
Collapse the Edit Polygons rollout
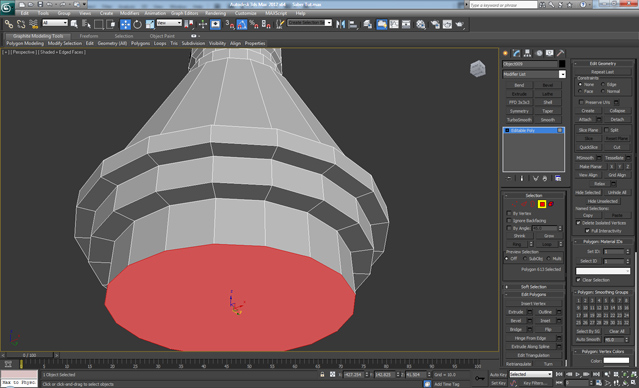coord(533,294)
